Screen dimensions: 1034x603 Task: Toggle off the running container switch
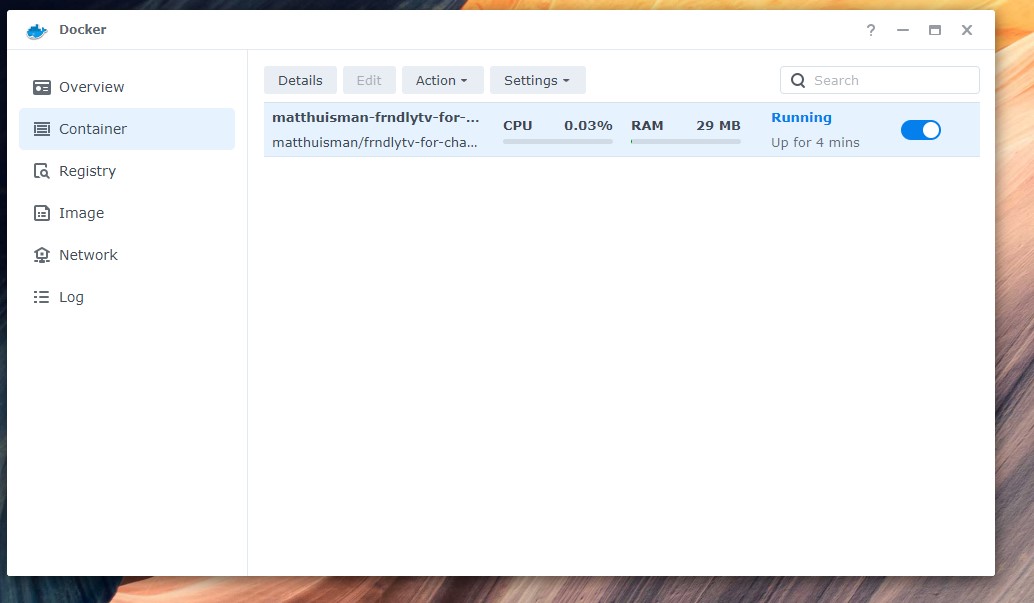pyautogui.click(x=920, y=130)
